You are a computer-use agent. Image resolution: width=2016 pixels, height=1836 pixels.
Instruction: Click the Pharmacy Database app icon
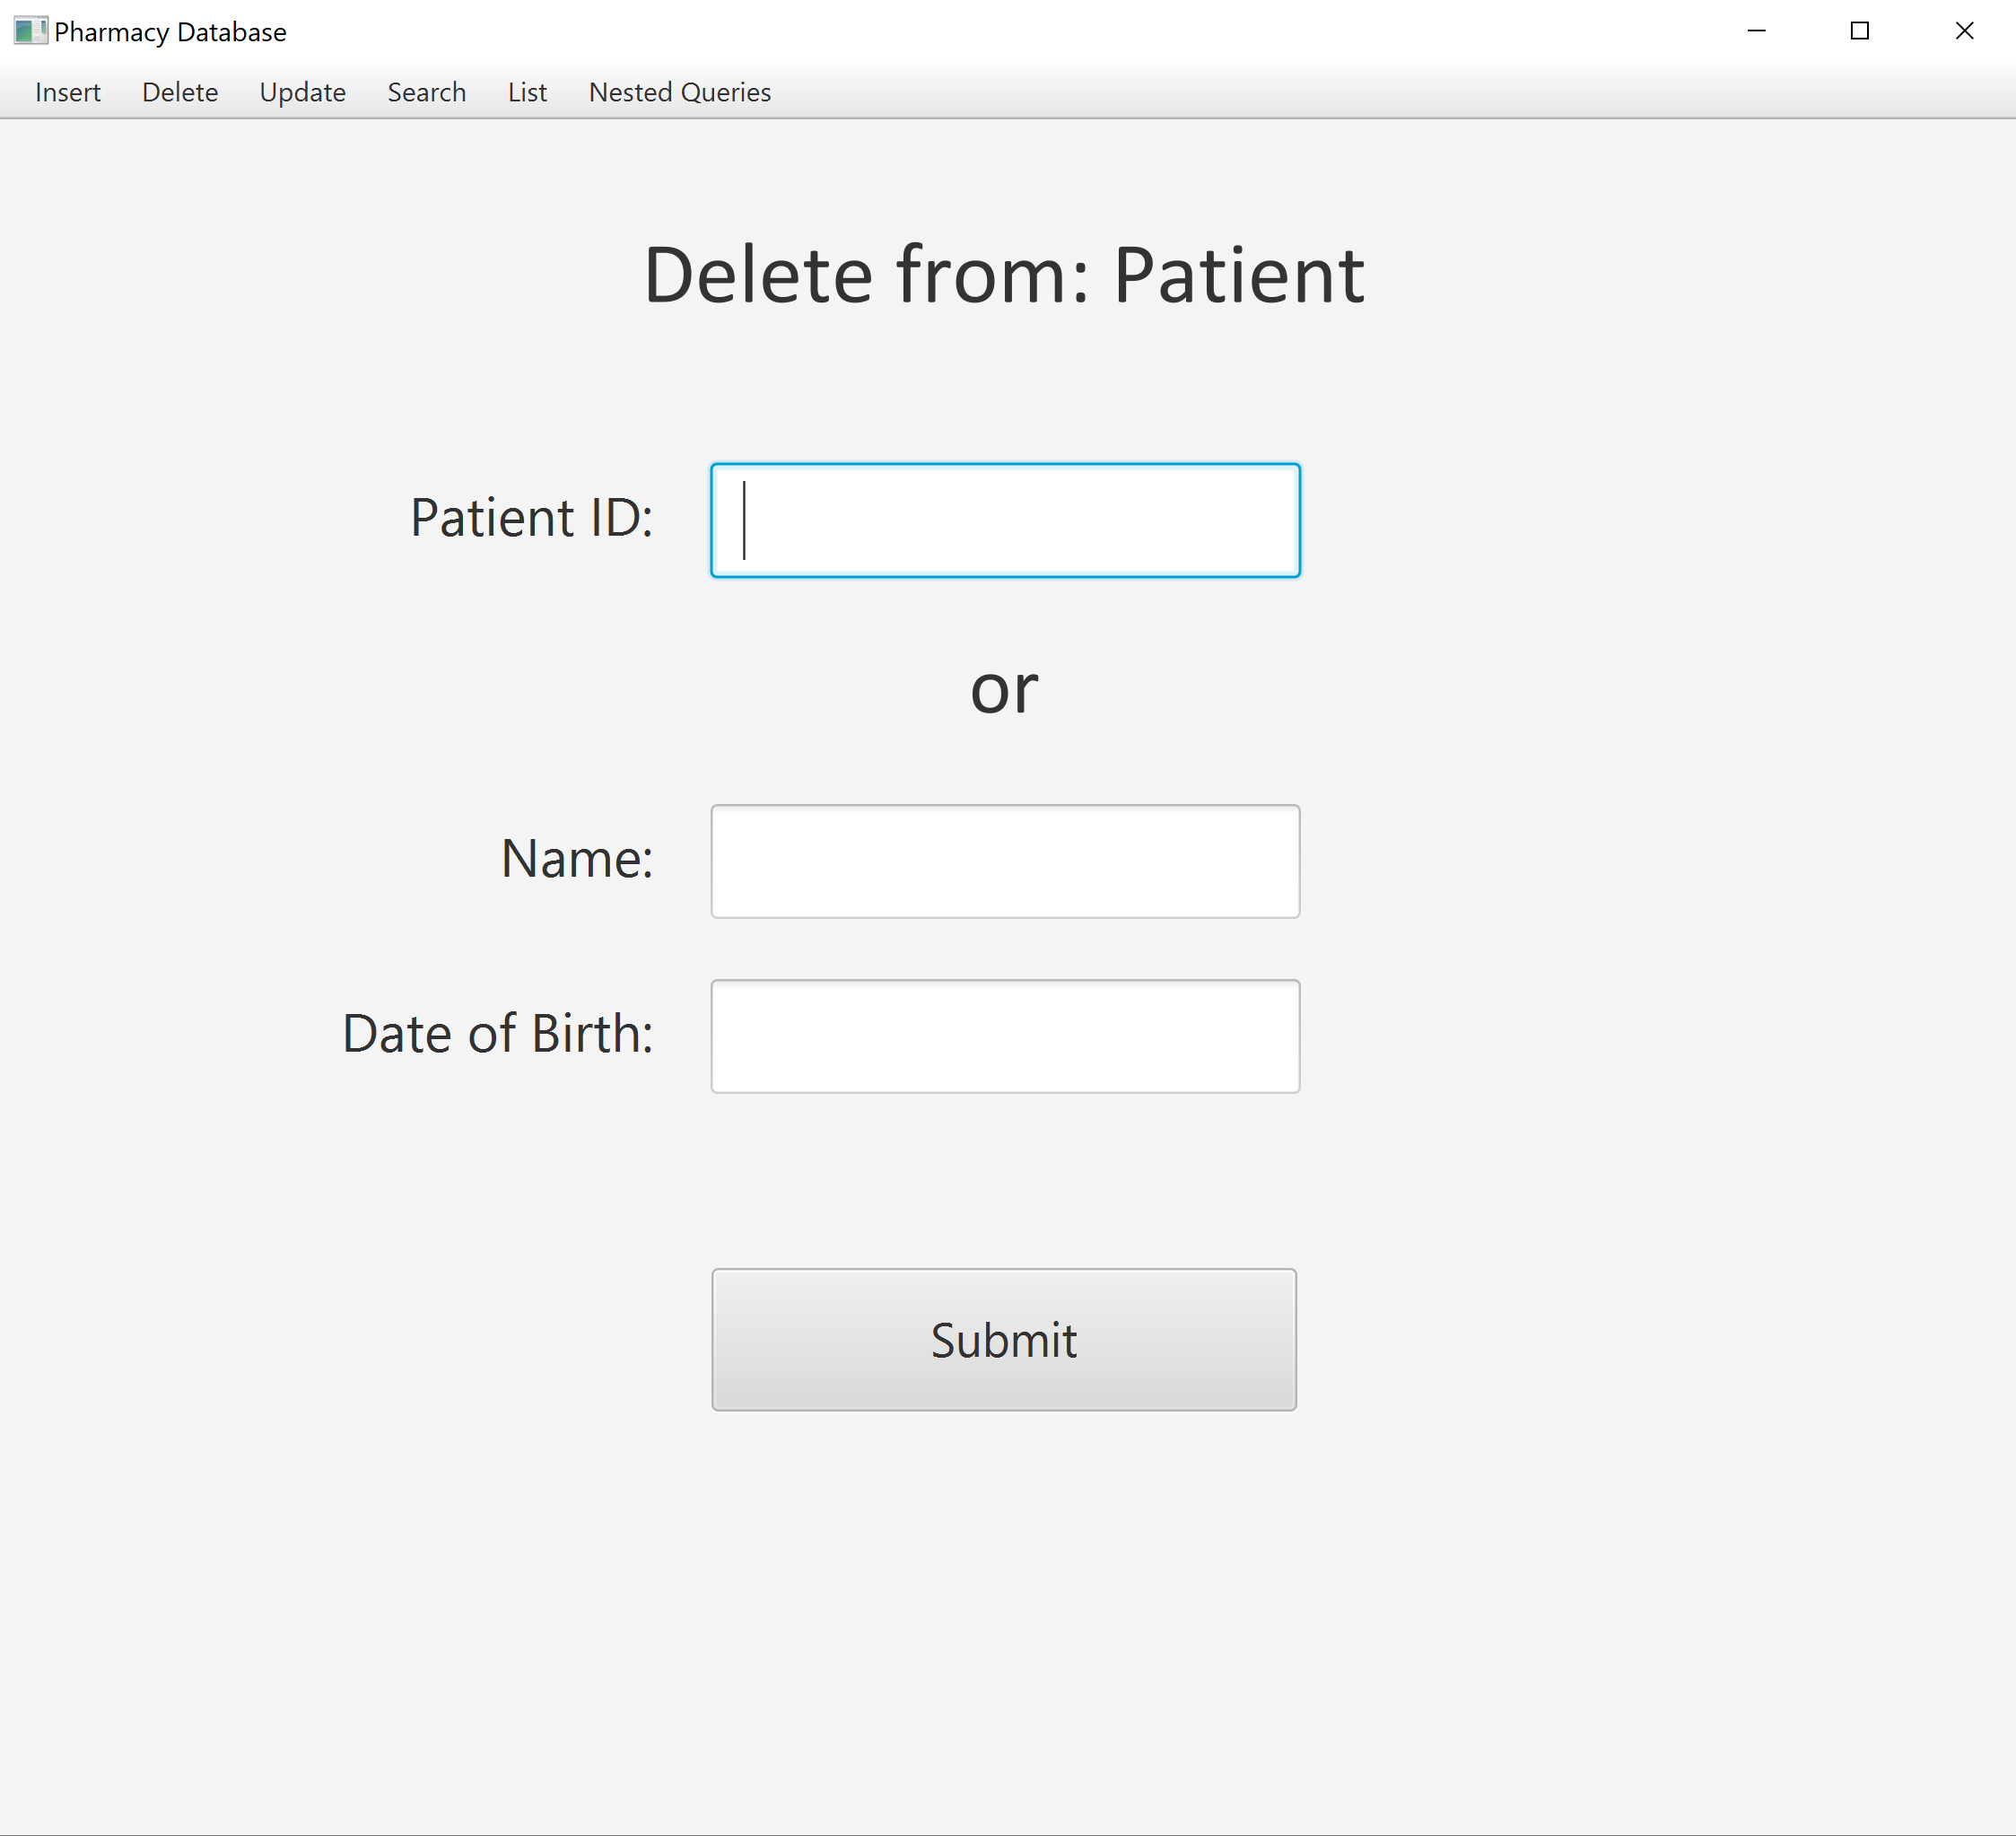click(30, 31)
